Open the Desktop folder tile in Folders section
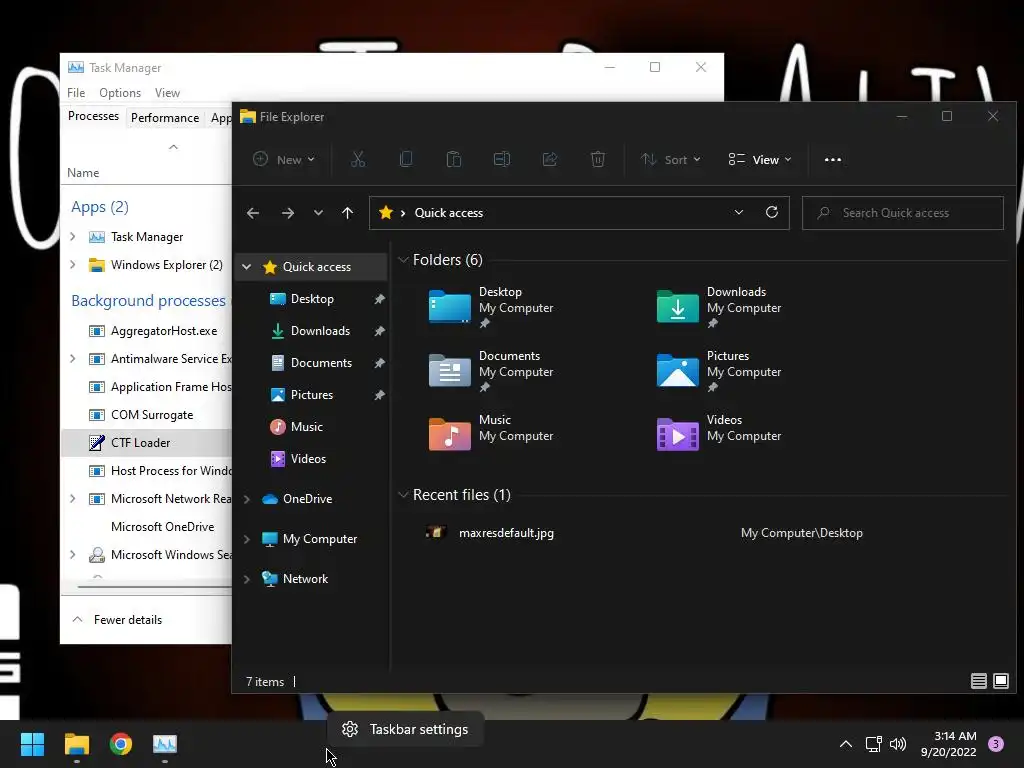Viewport: 1024px width, 768px height. 491,306
